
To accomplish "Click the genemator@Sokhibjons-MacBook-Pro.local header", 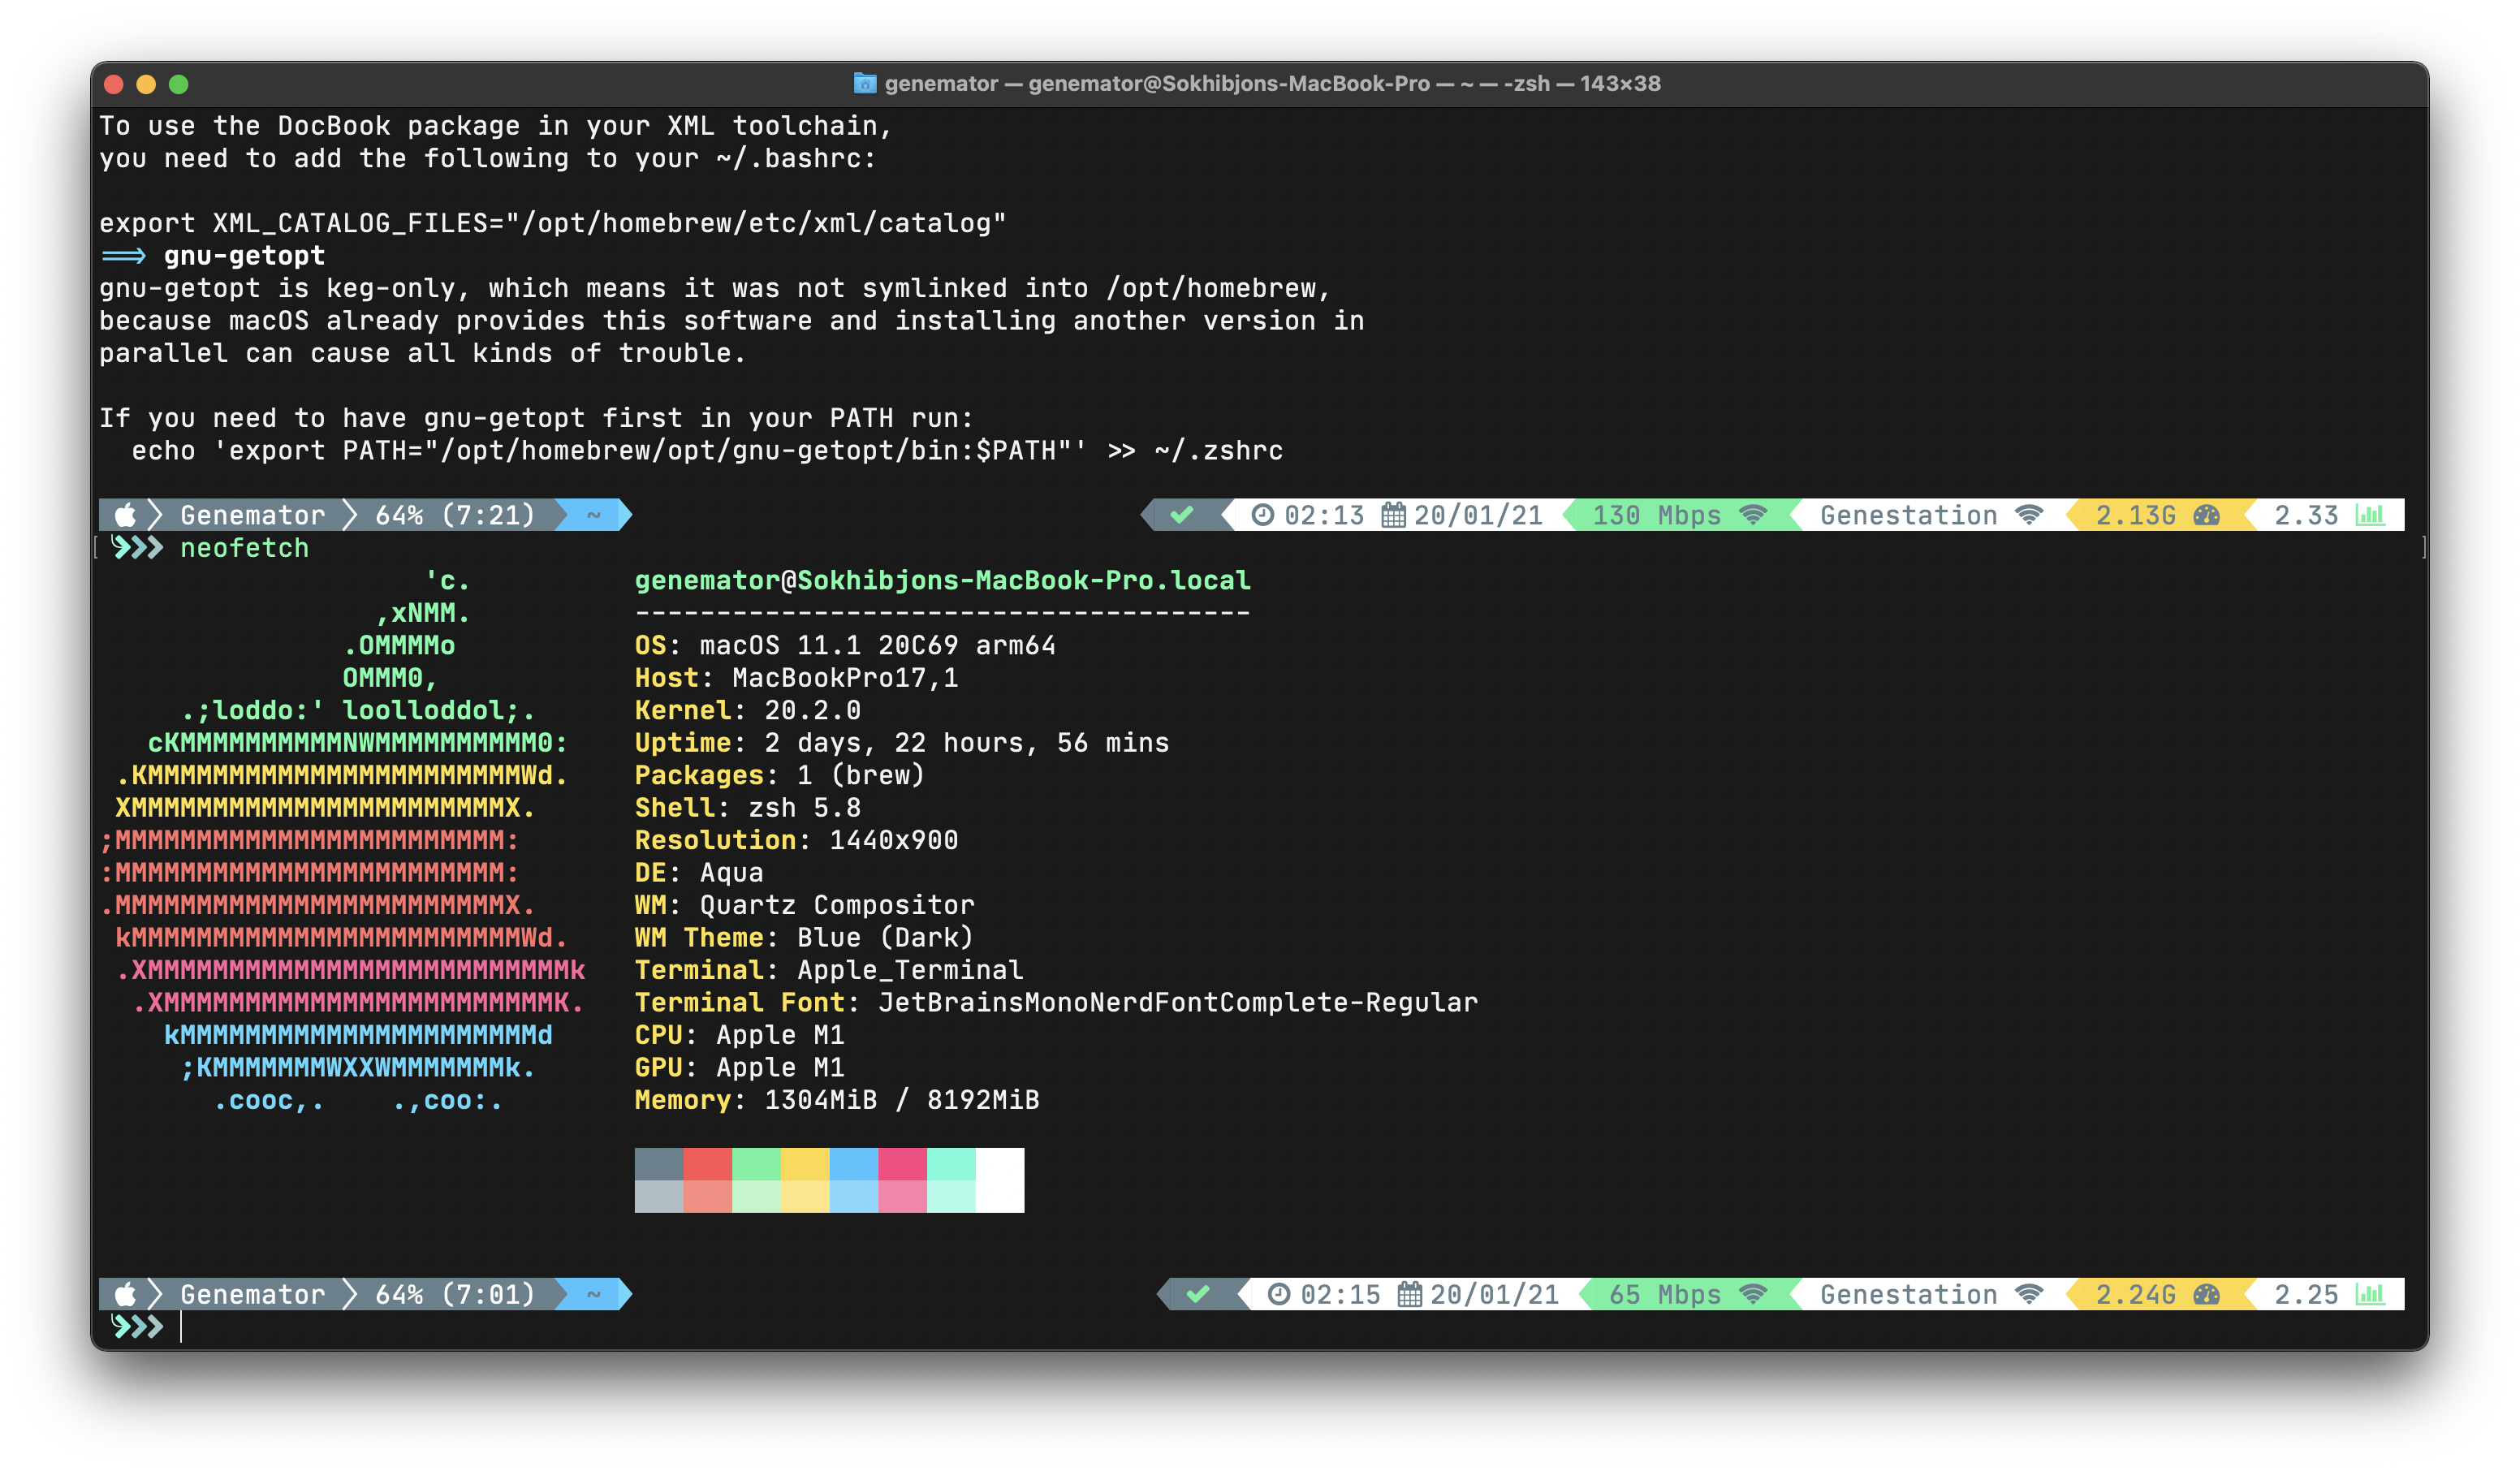I will click(x=942, y=580).
